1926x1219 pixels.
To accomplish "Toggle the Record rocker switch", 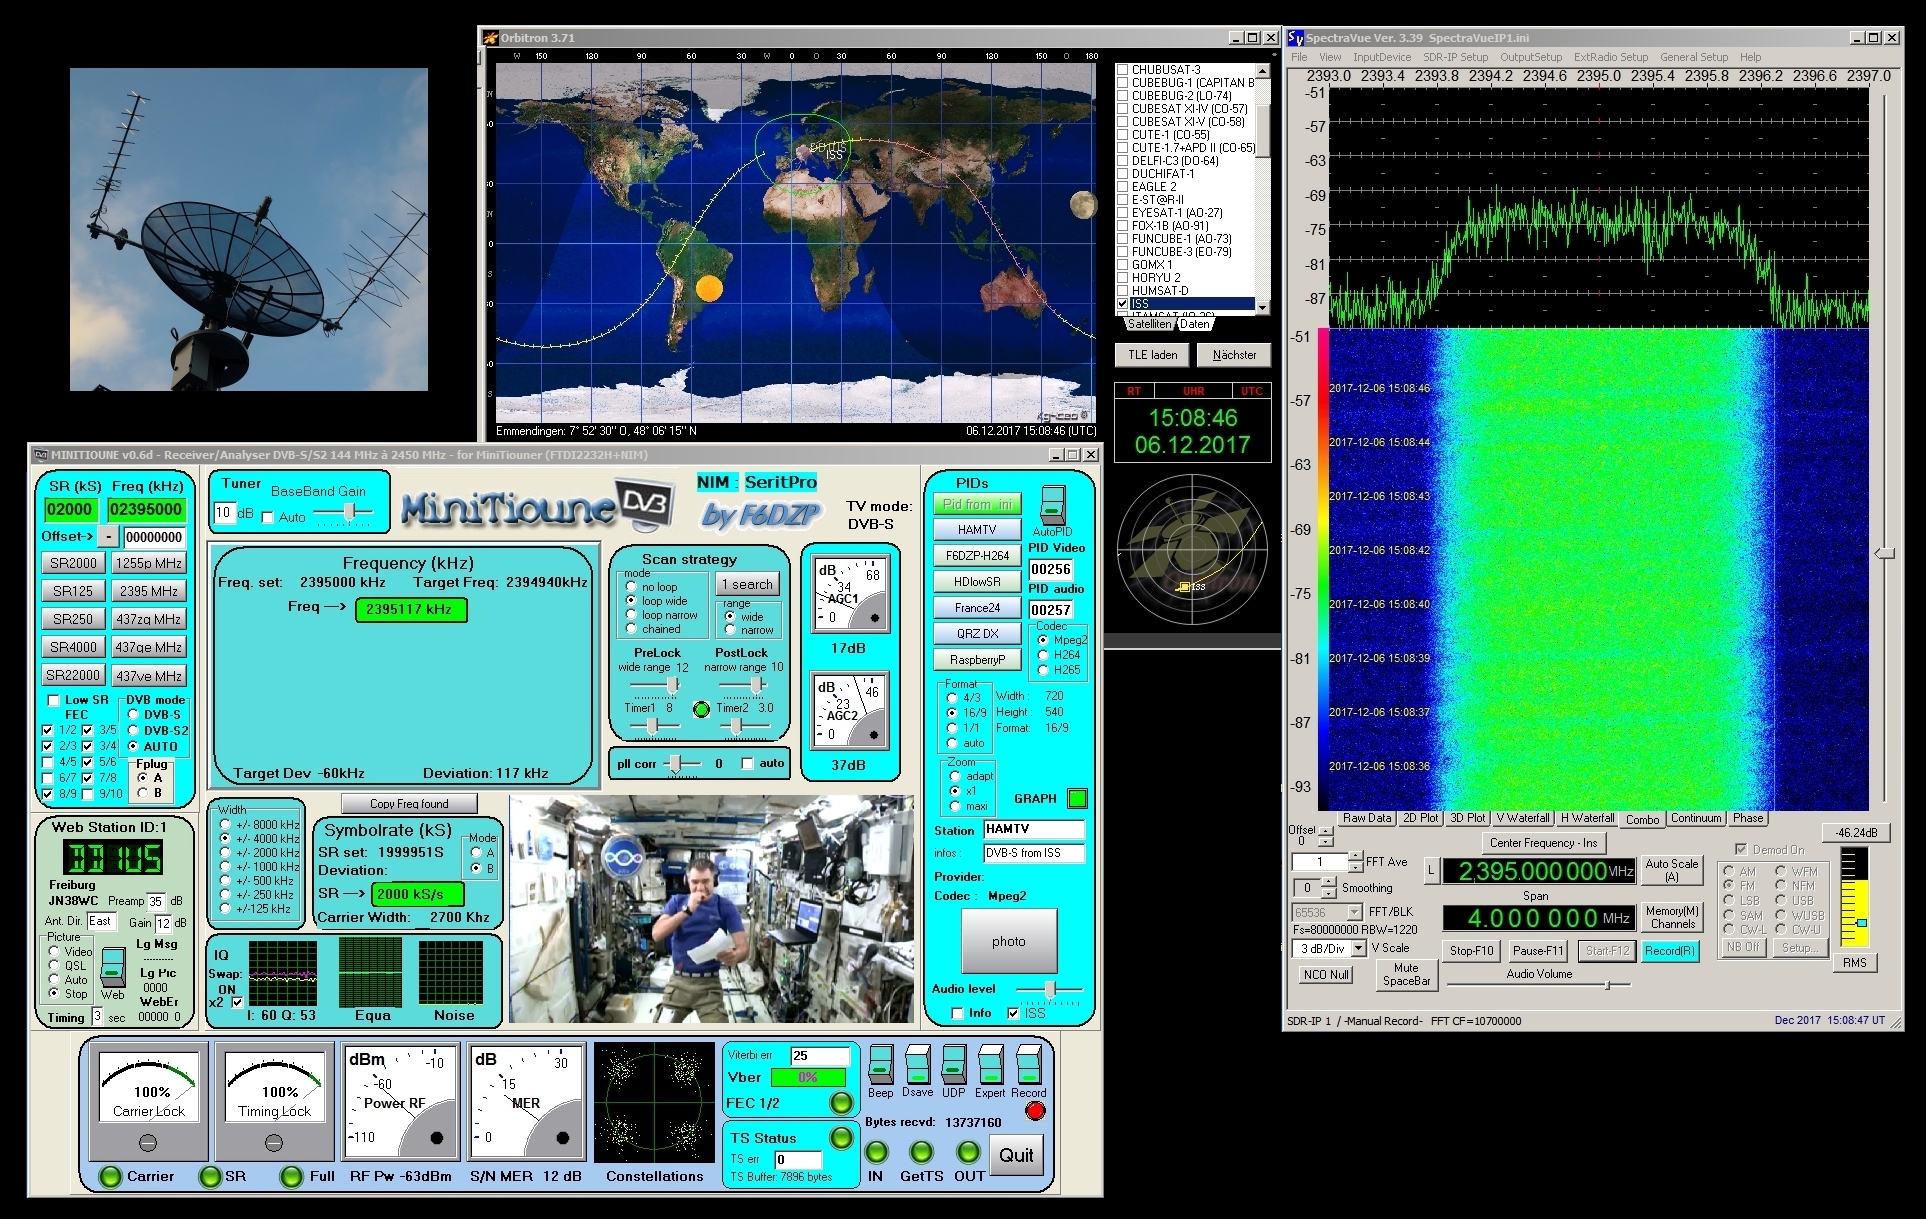I will [x=1027, y=1064].
